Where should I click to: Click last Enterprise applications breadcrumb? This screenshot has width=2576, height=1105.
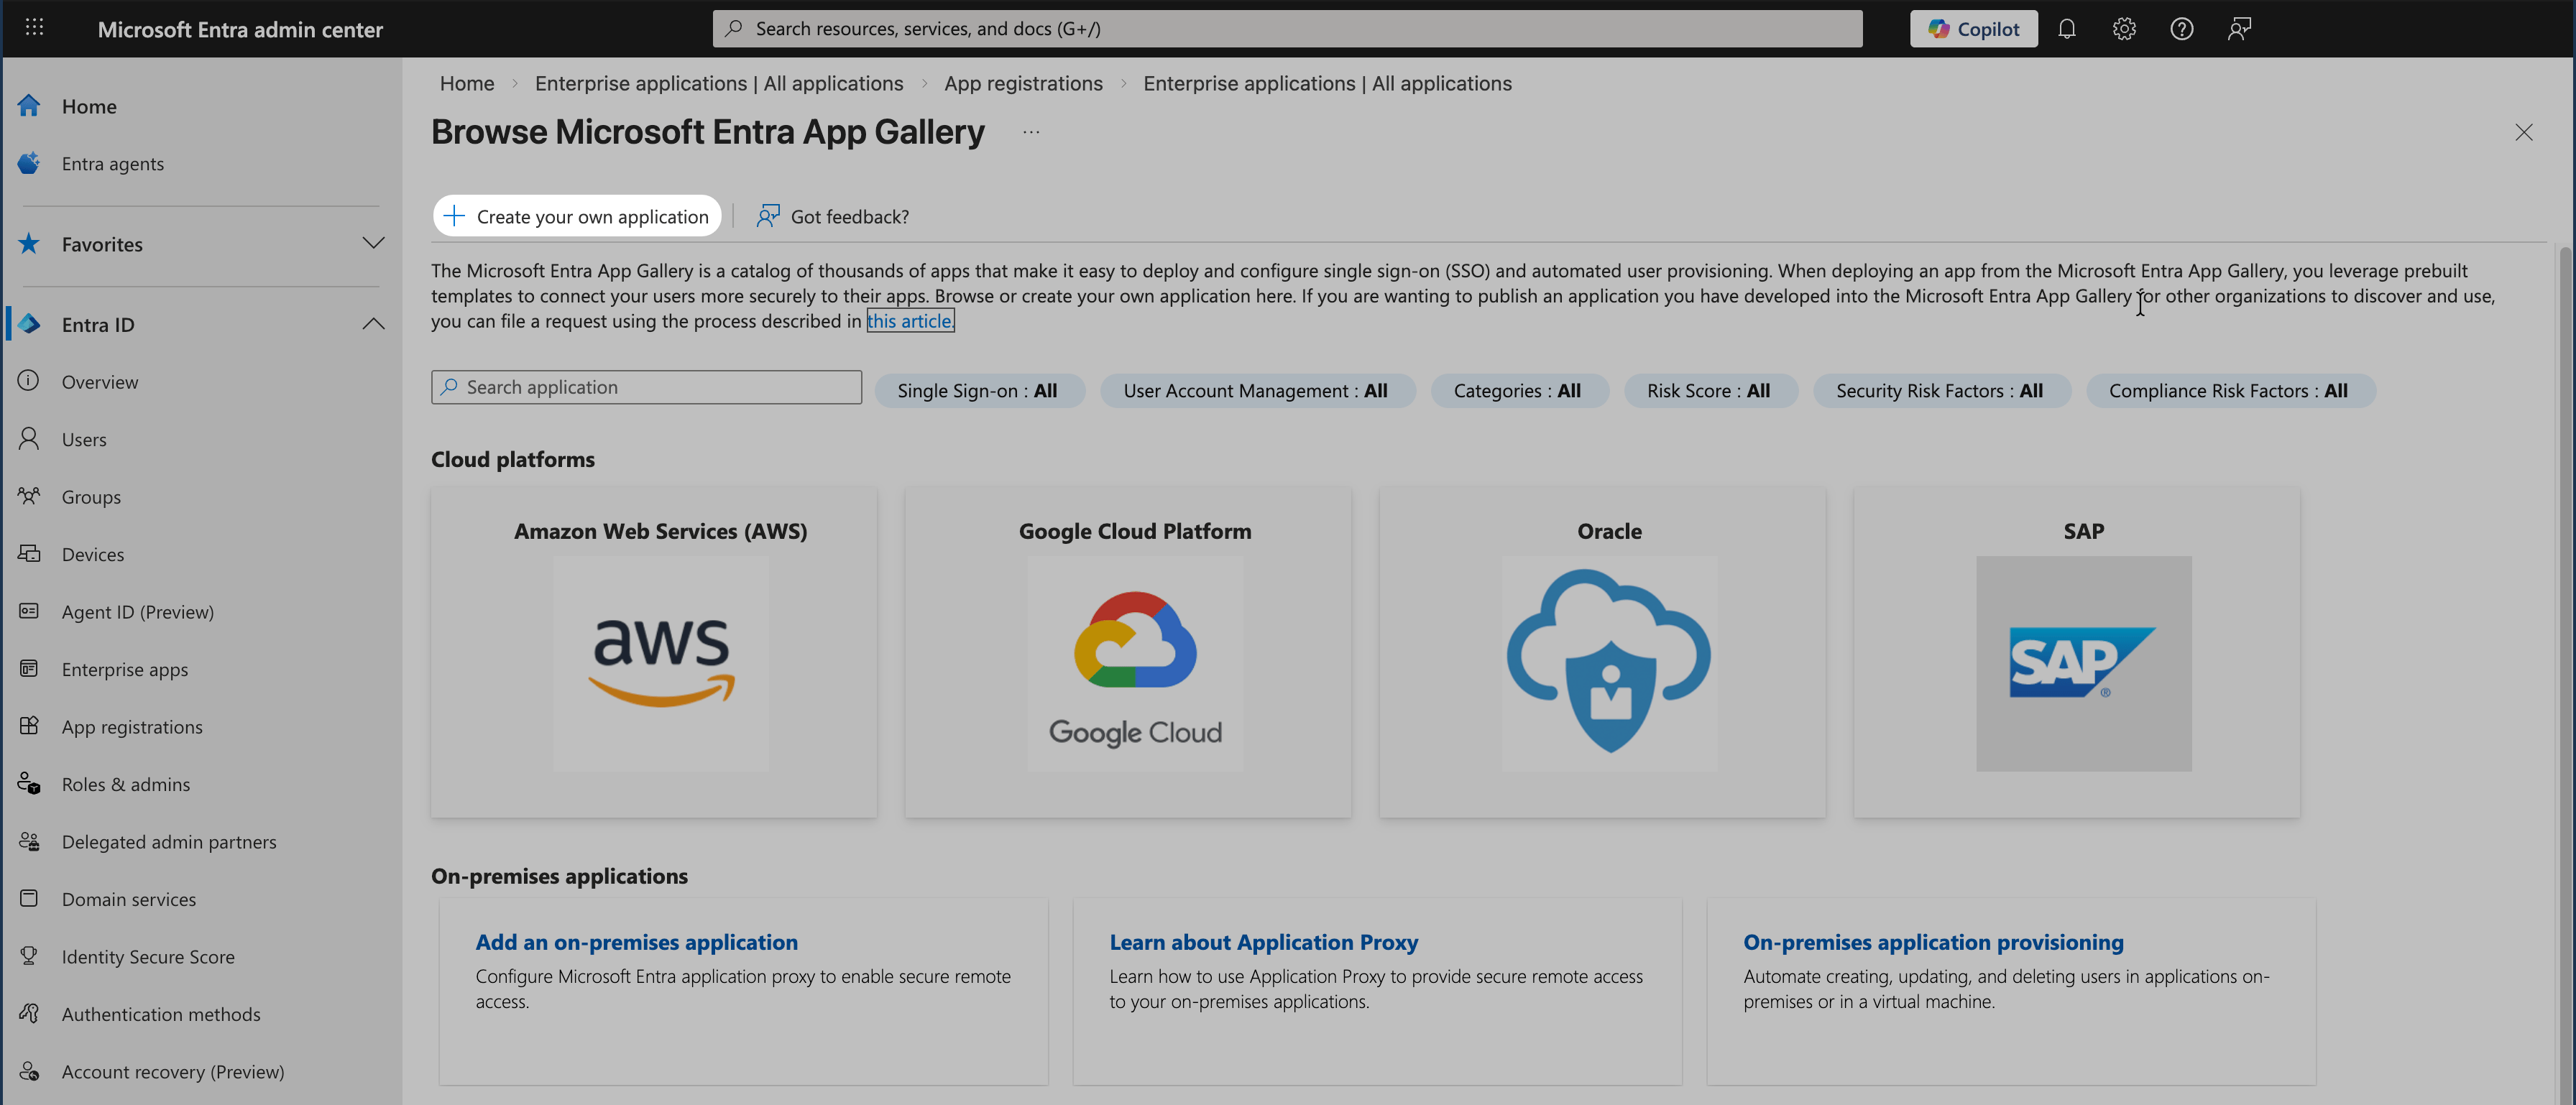1327,83
